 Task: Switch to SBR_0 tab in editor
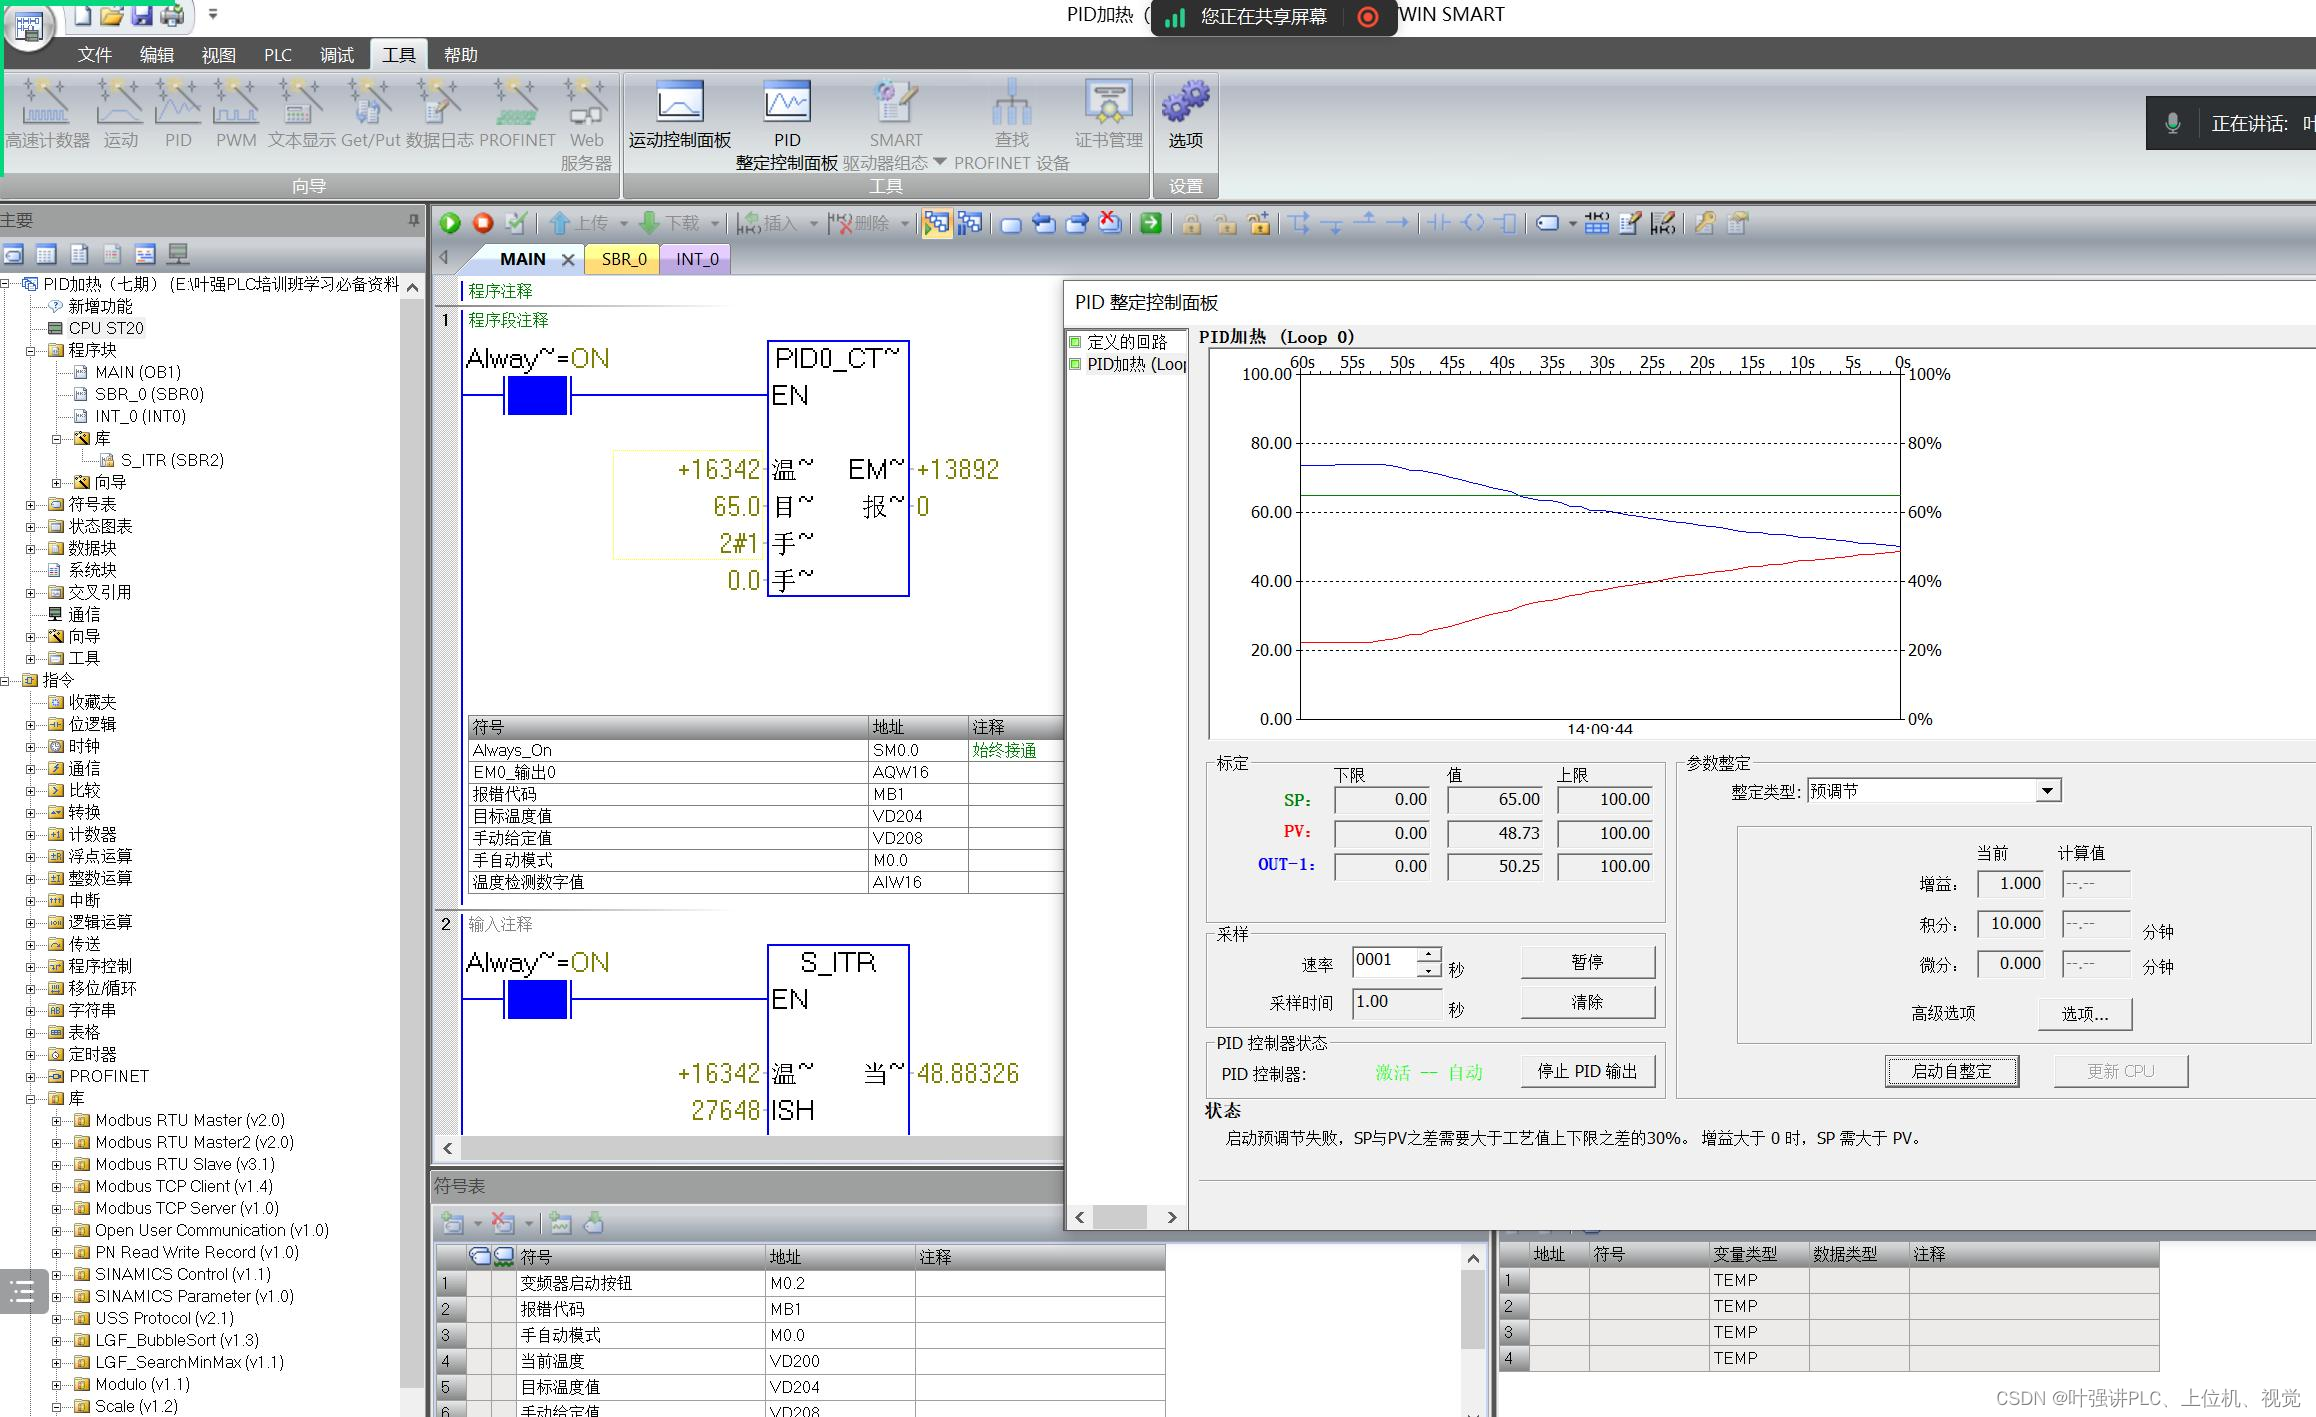pos(624,258)
